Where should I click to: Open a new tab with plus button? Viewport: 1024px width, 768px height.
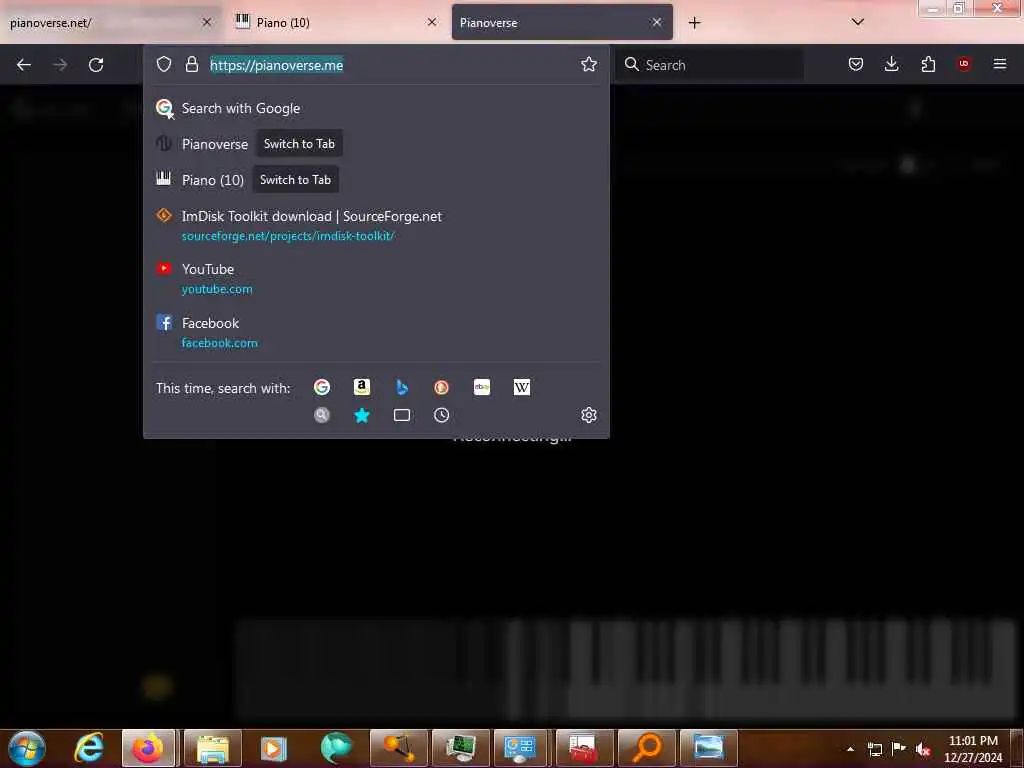694,23
